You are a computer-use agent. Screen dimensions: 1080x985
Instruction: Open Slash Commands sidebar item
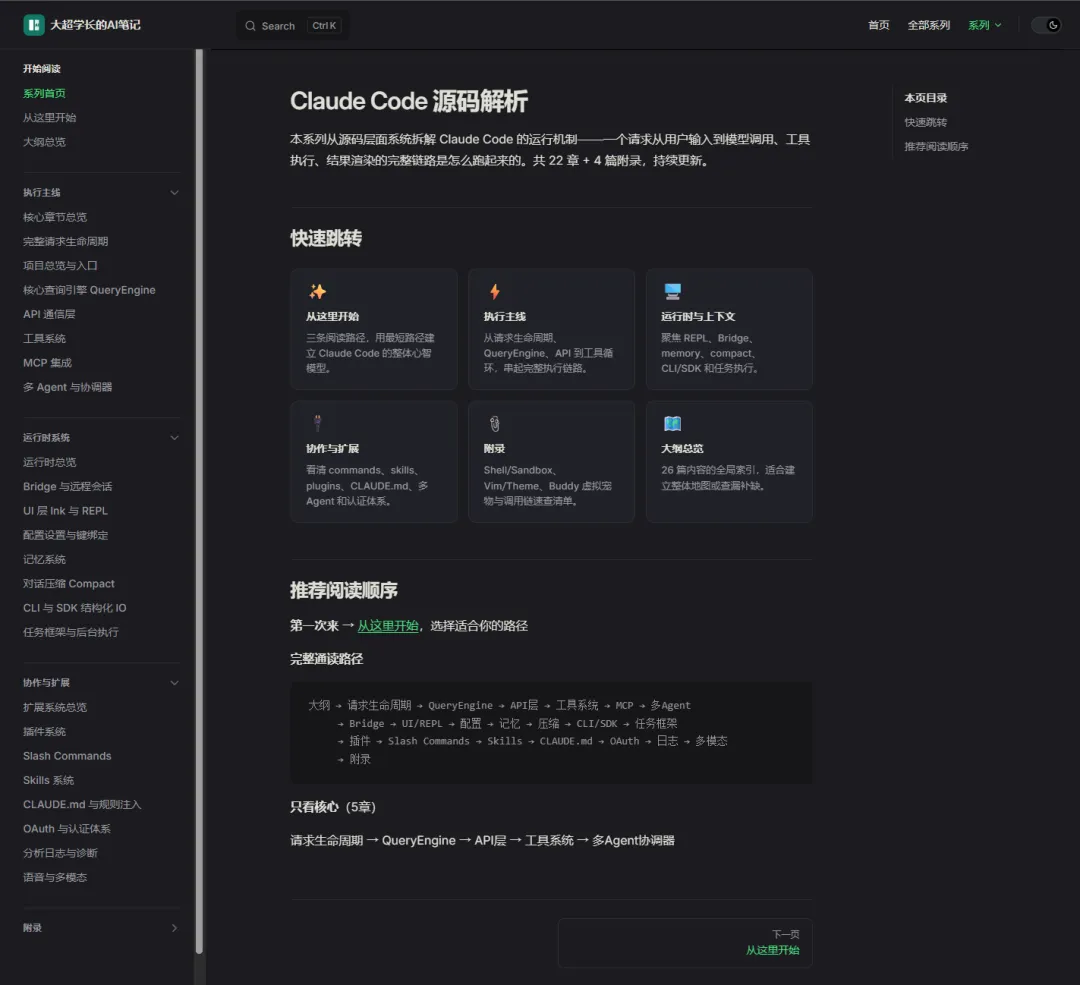click(x=67, y=756)
